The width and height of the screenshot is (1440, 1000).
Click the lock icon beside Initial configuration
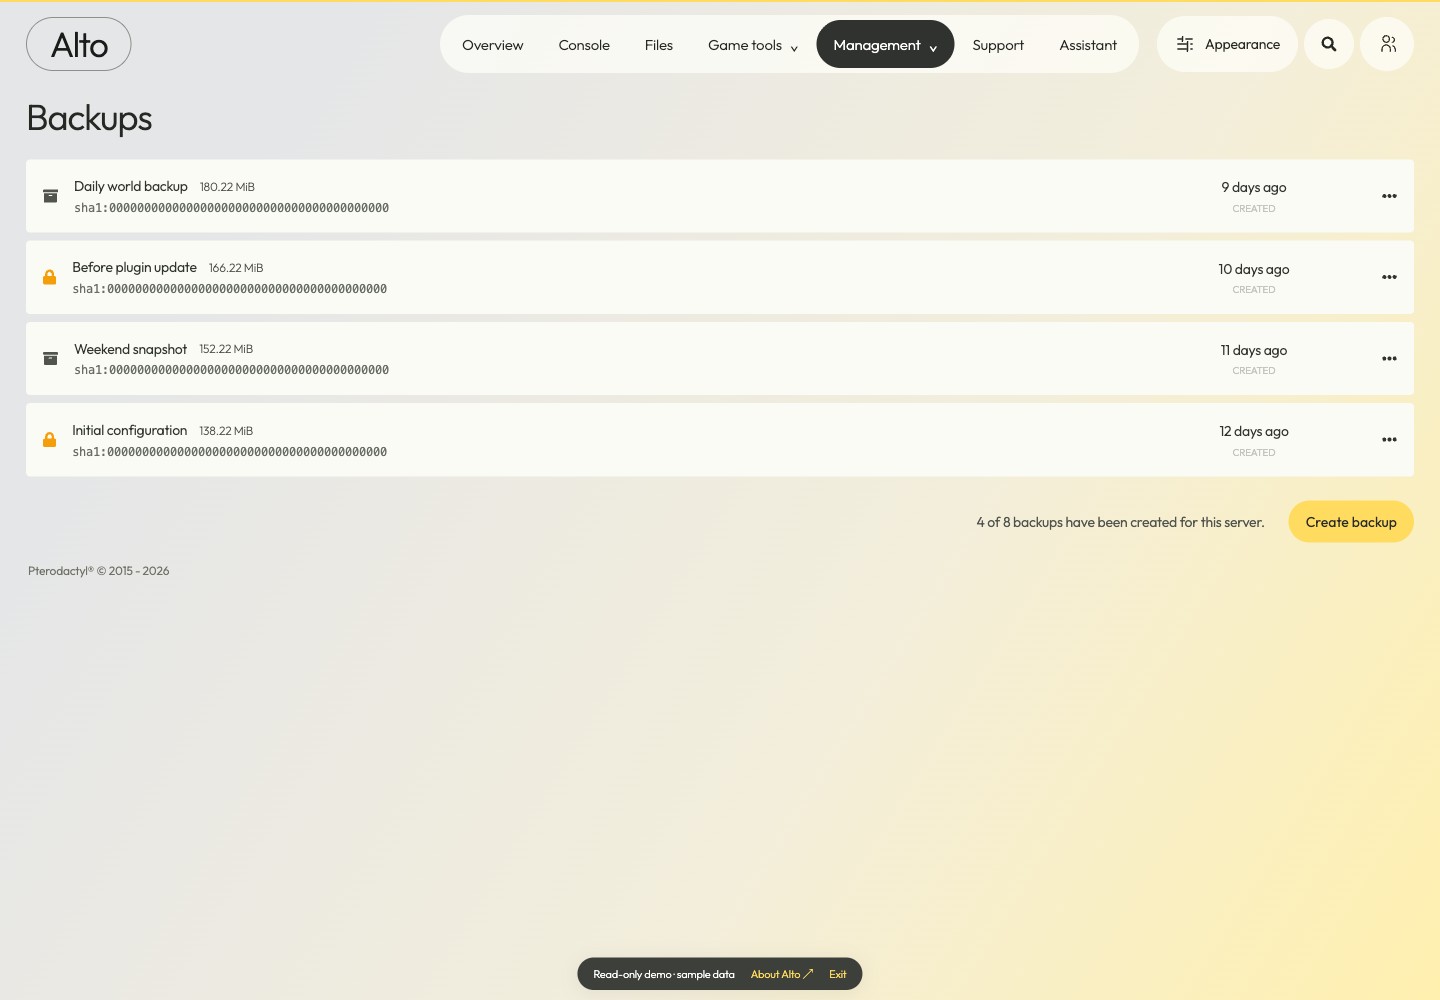(49, 440)
